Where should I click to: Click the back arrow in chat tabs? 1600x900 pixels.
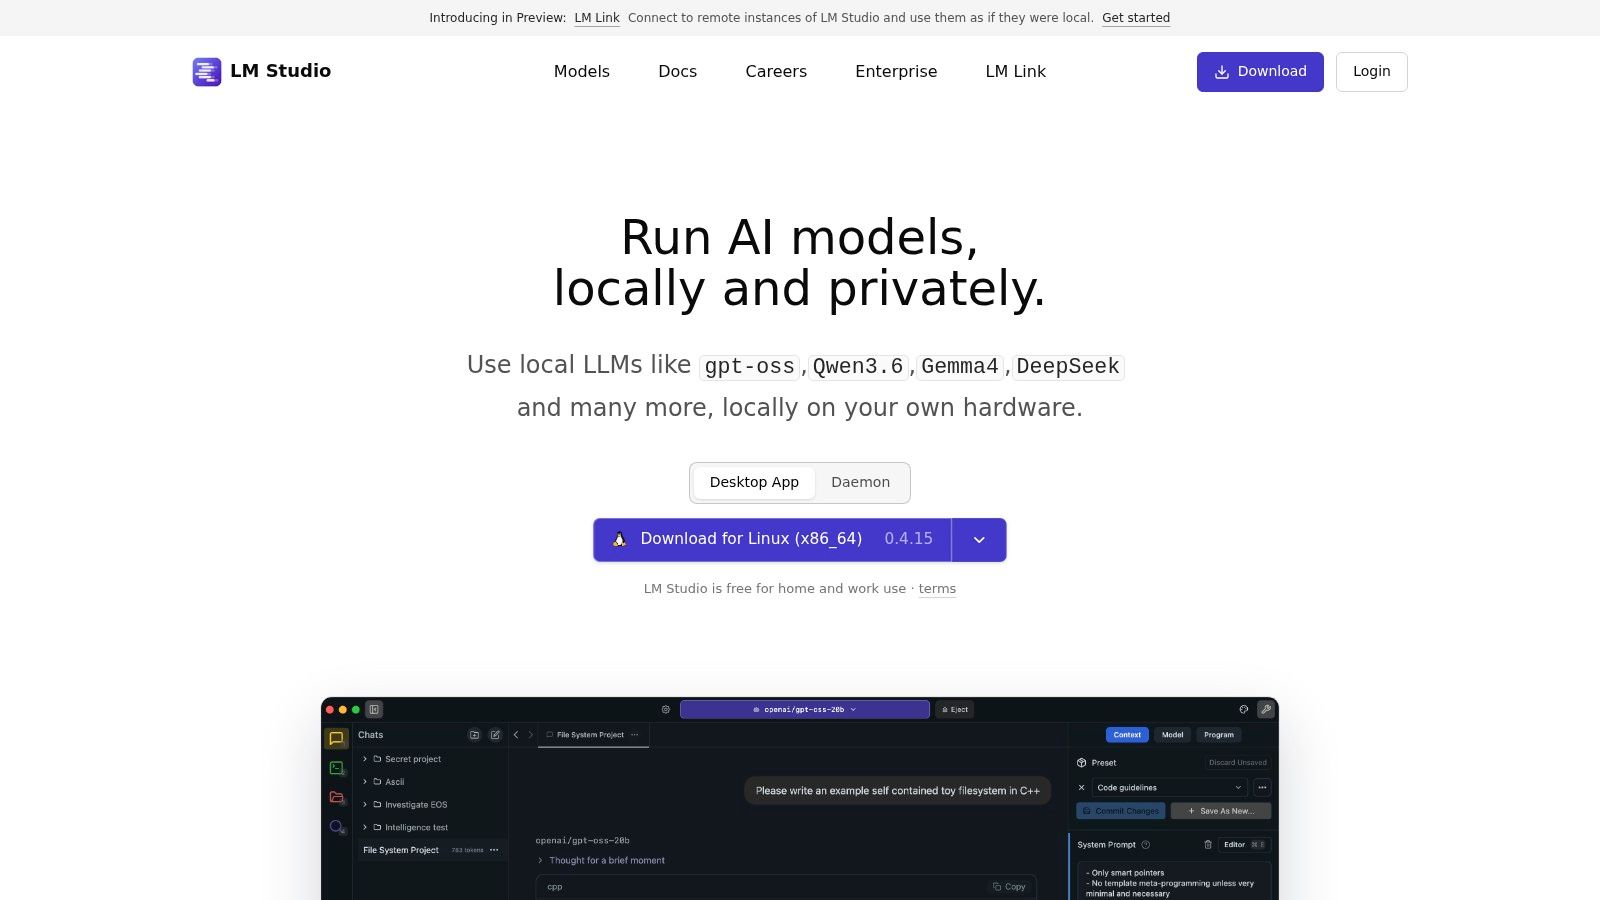[516, 735]
